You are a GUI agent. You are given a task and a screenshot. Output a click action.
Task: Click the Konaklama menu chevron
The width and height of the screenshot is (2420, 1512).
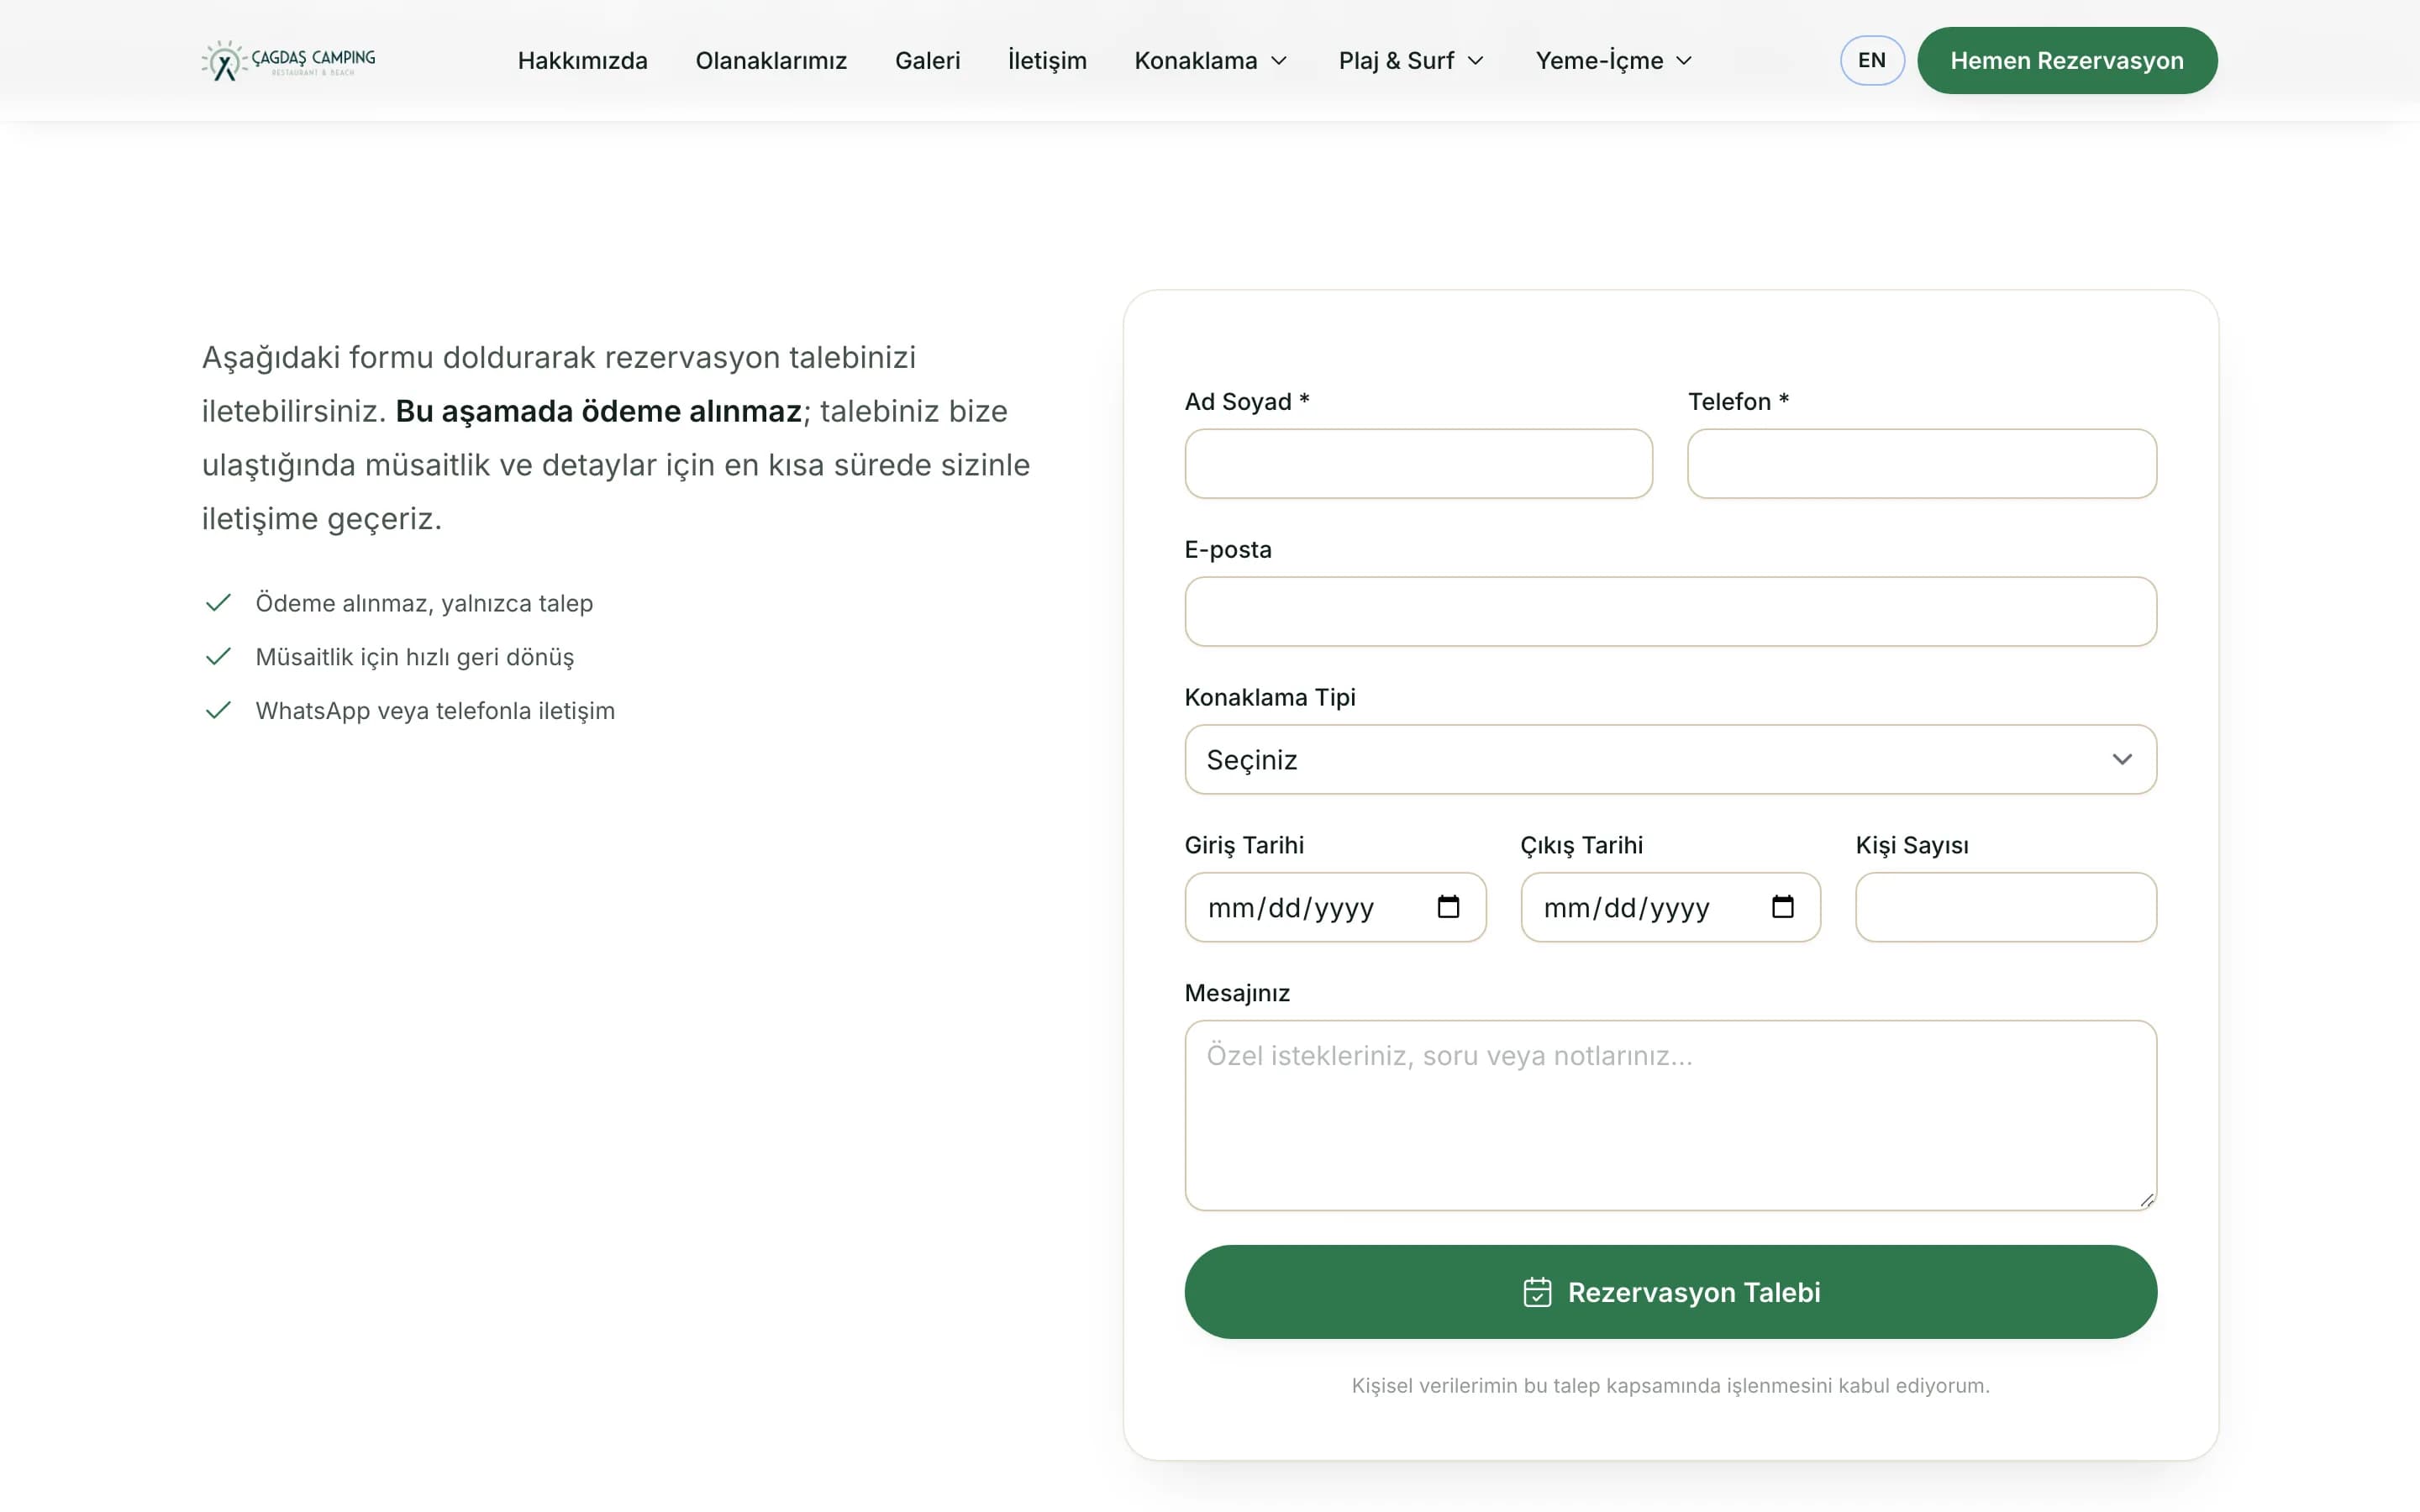pyautogui.click(x=1279, y=61)
